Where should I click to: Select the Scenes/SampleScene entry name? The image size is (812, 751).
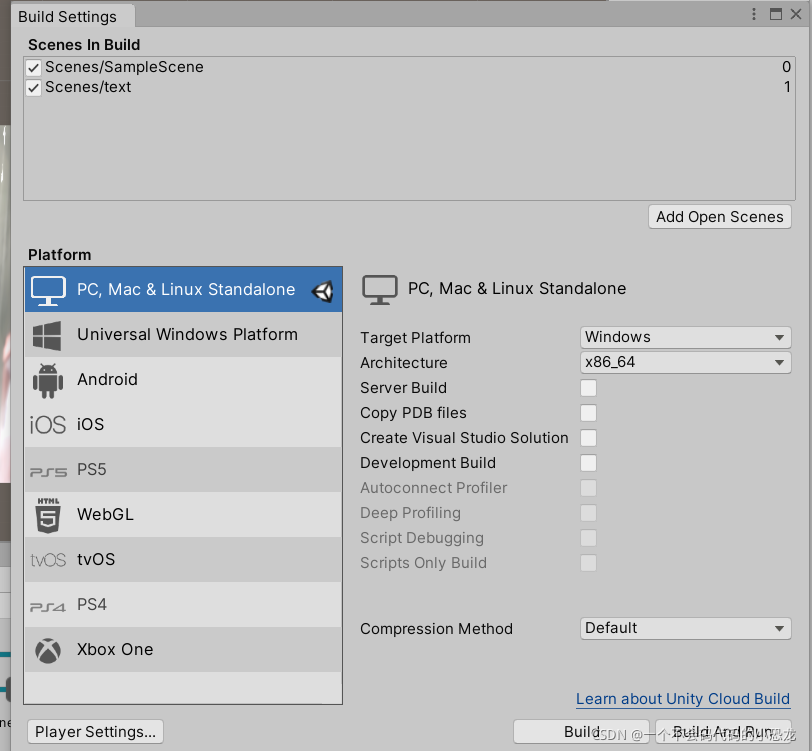[x=124, y=67]
